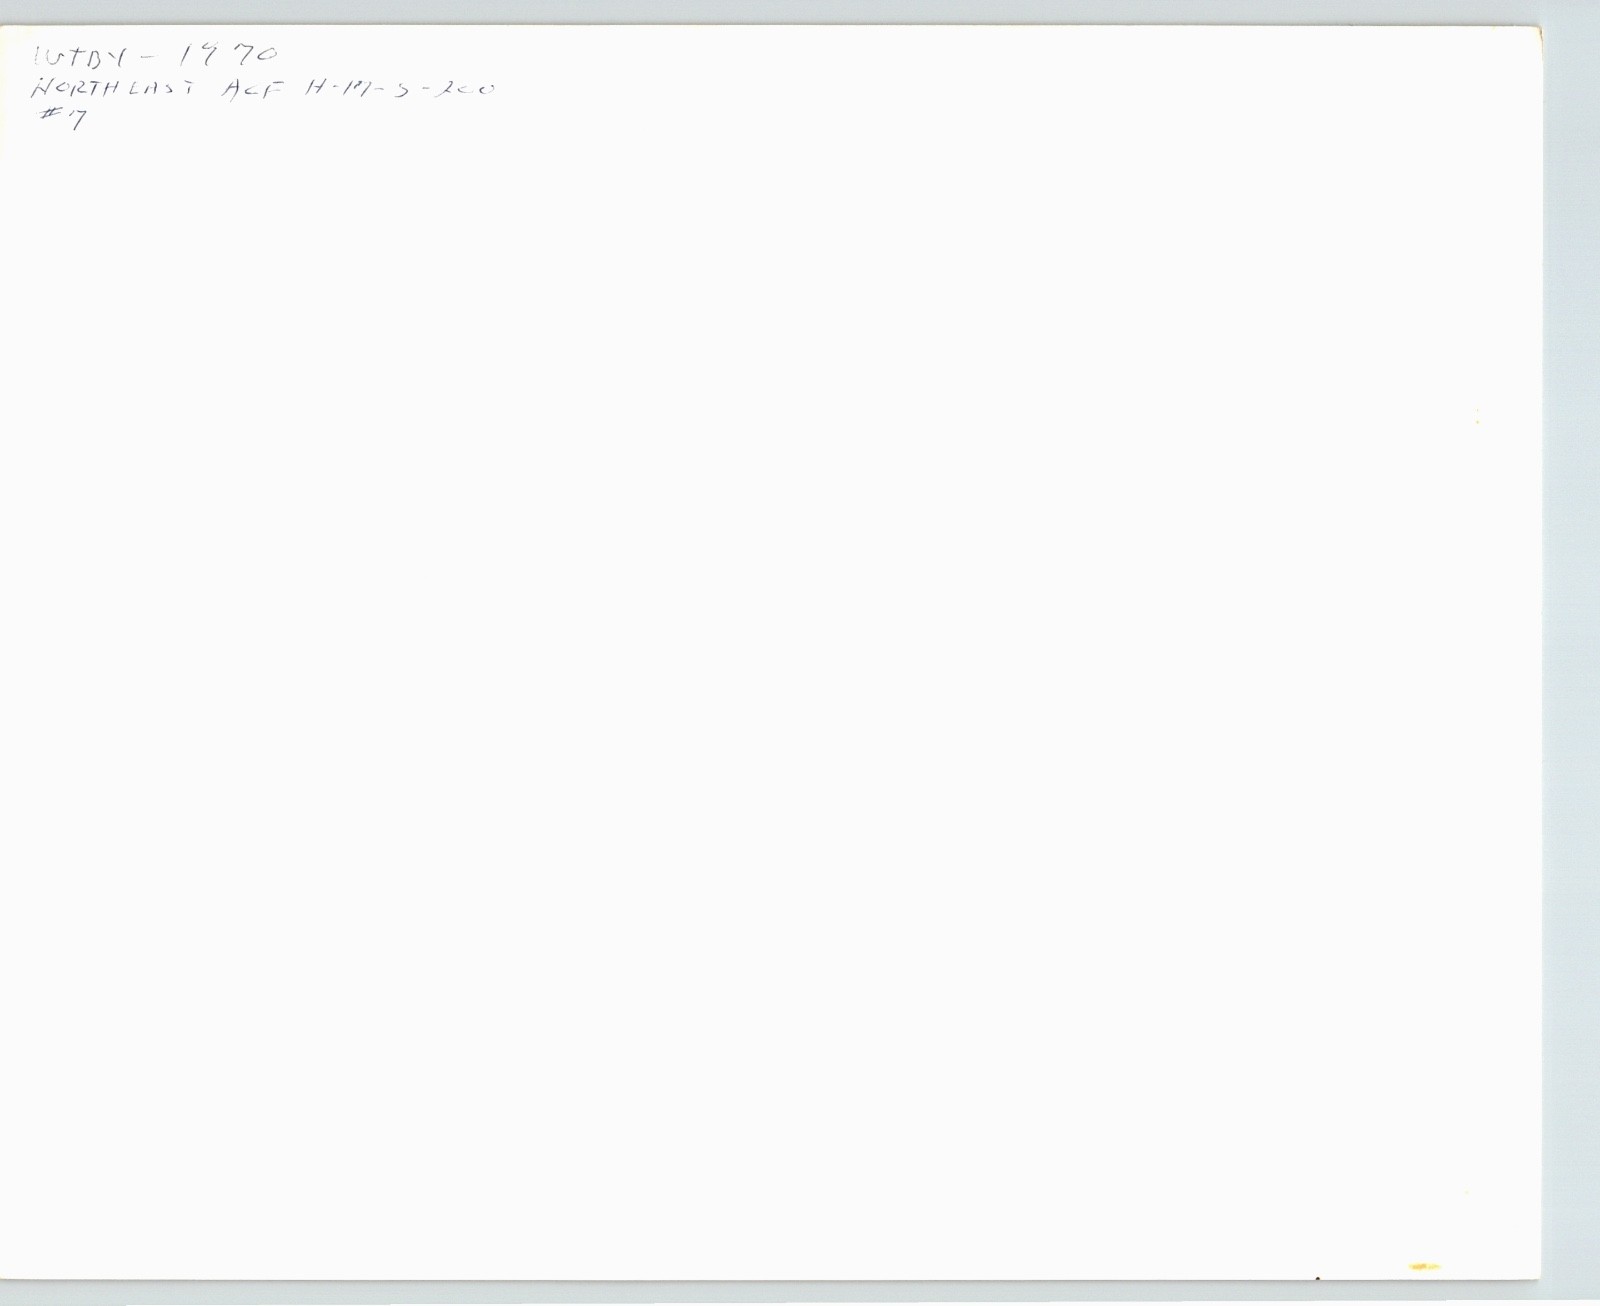1600x1306 pixels.
Task: Click the handwritten code ending in 200
Action: 397,88
